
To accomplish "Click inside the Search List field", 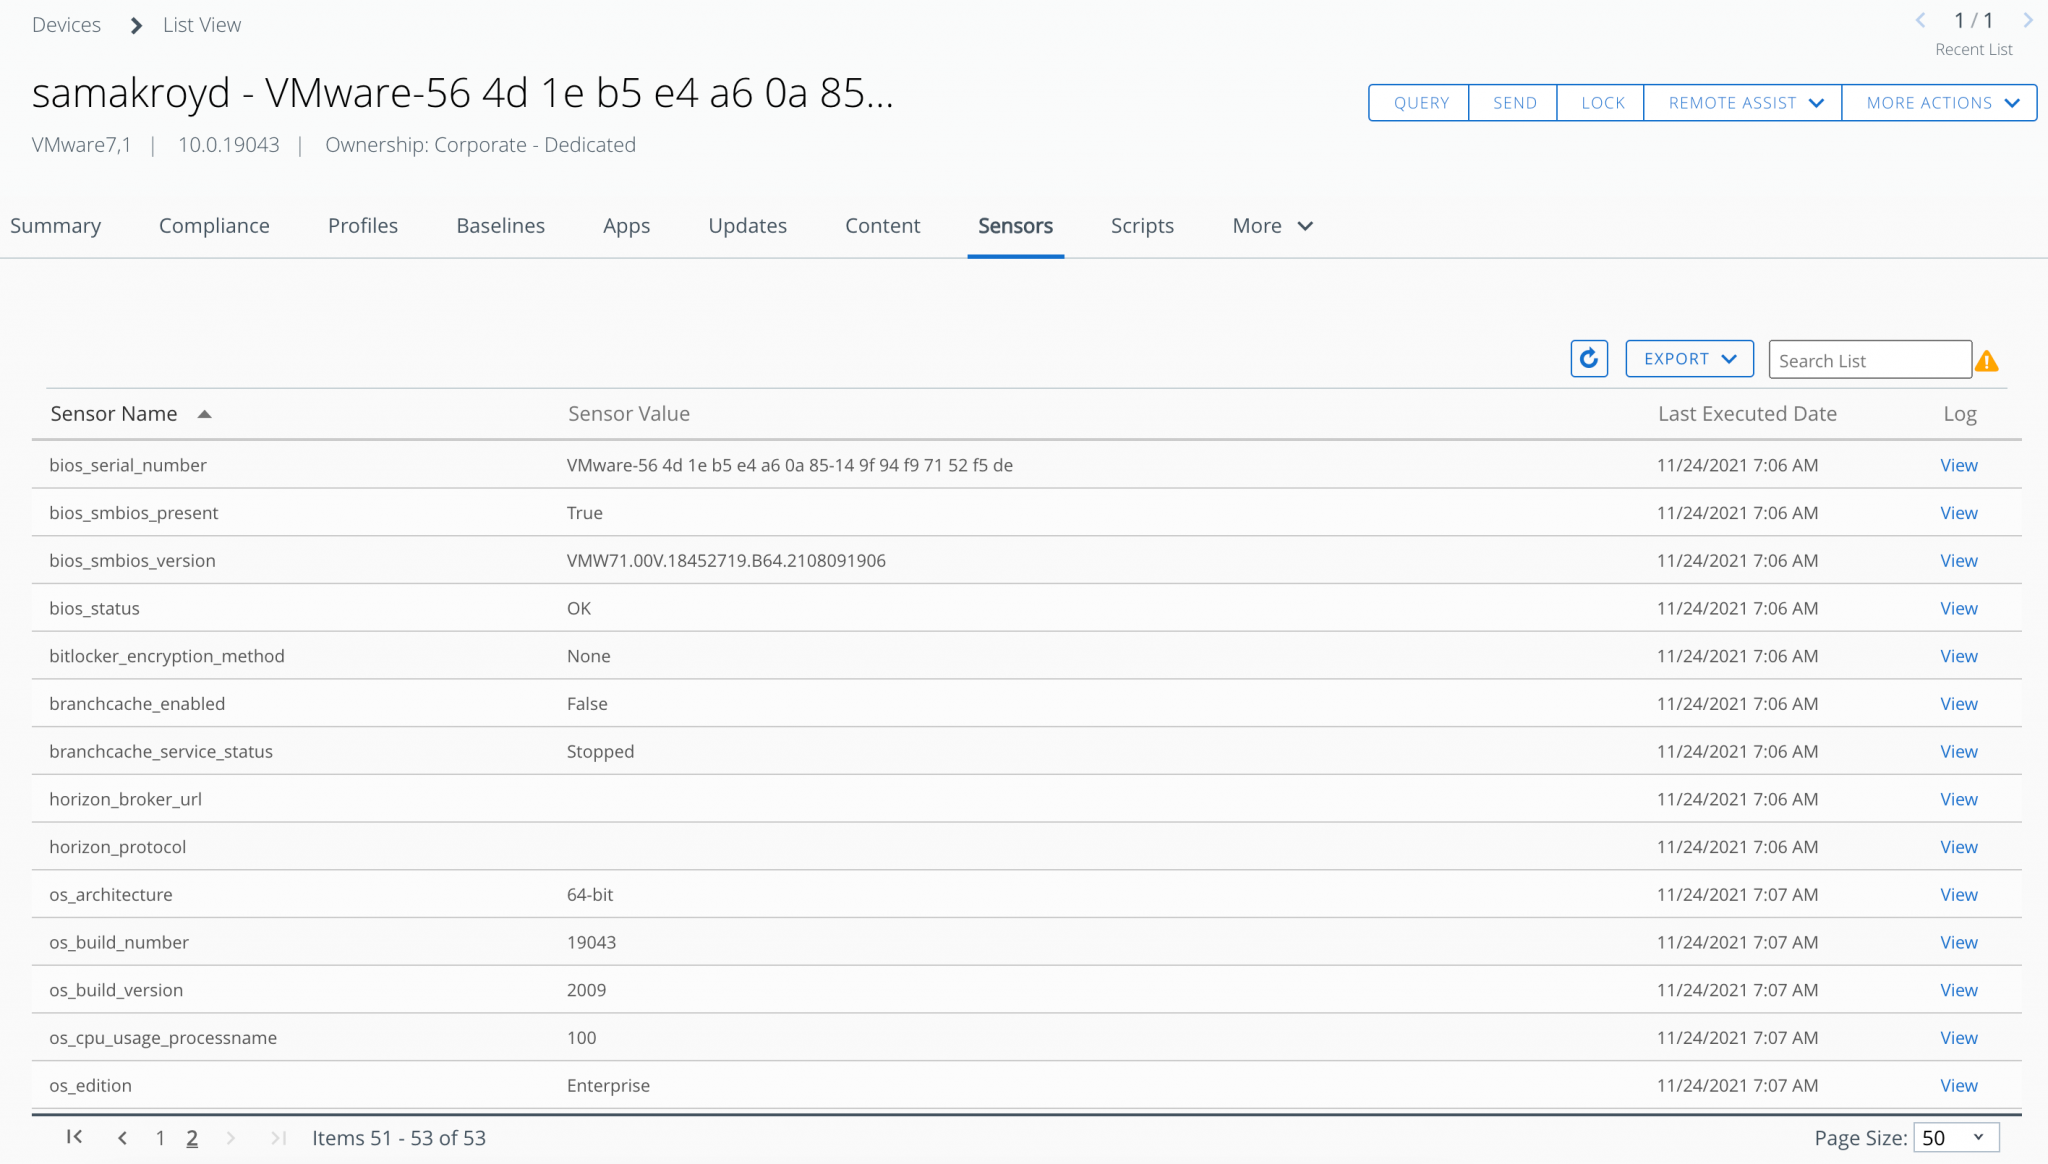I will click(1868, 359).
